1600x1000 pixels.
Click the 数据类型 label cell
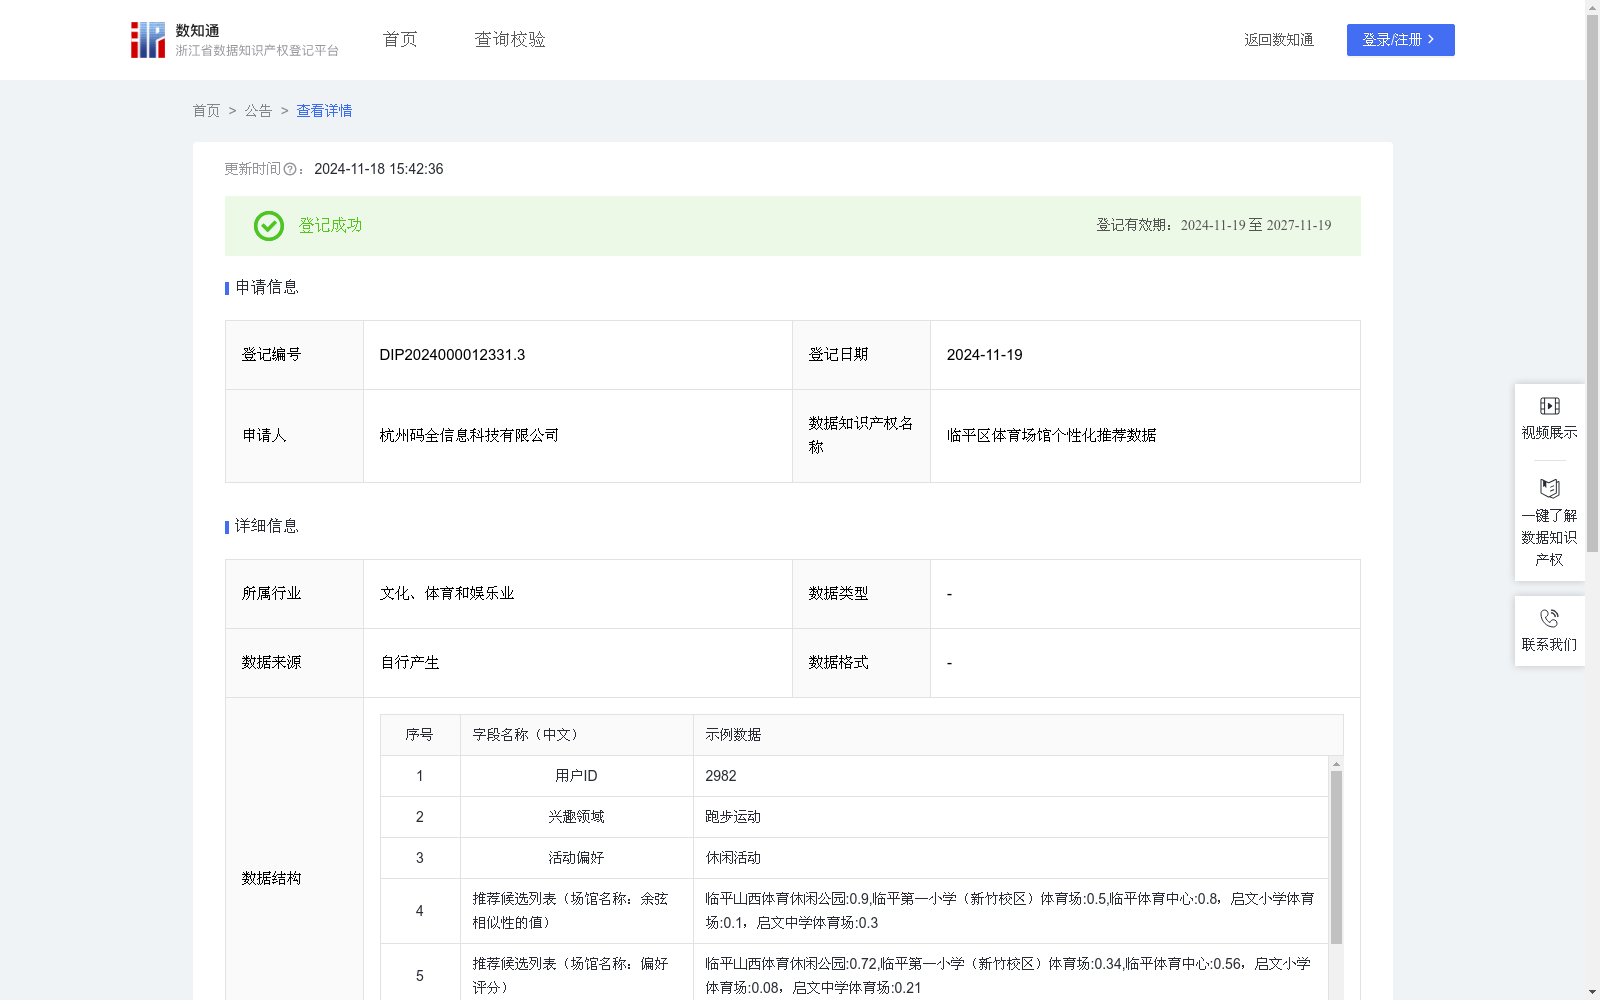(x=861, y=594)
